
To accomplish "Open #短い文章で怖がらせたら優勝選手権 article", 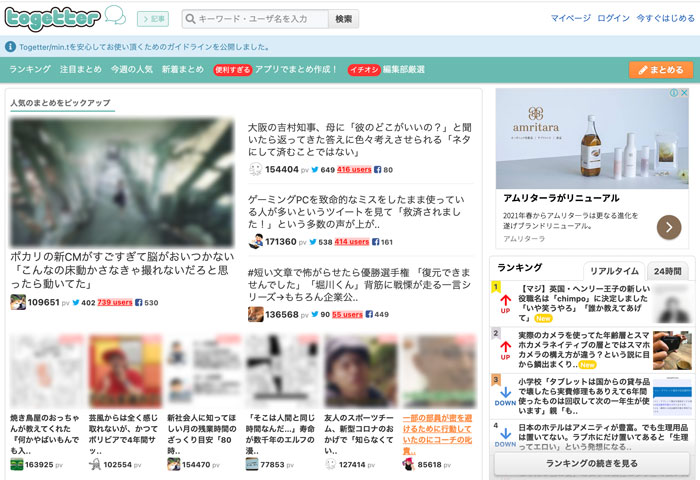I will click(359, 284).
